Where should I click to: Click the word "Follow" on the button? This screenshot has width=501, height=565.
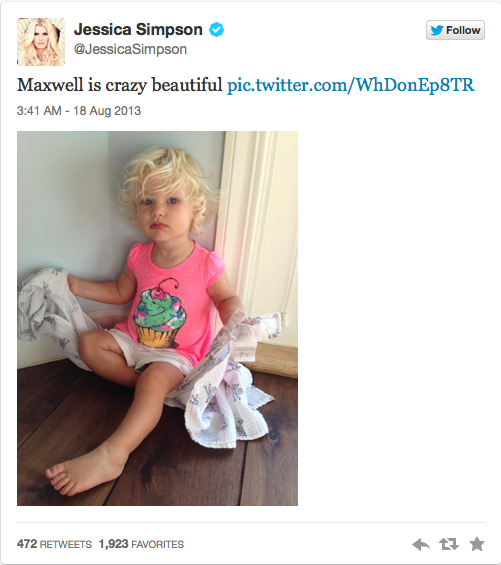(x=463, y=30)
